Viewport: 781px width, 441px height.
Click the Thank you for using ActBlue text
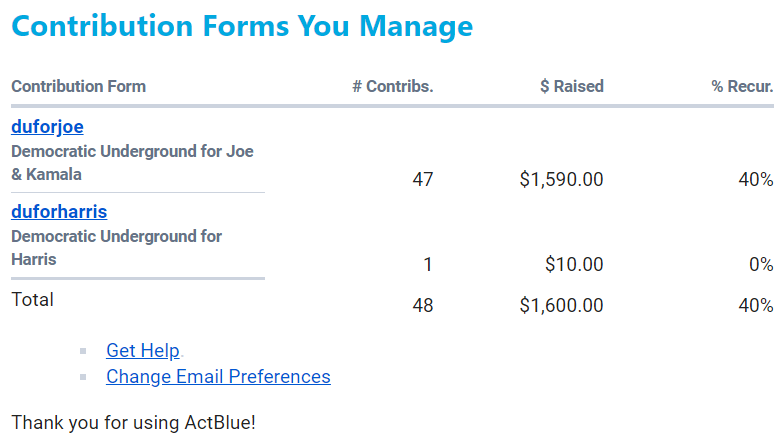tap(133, 422)
